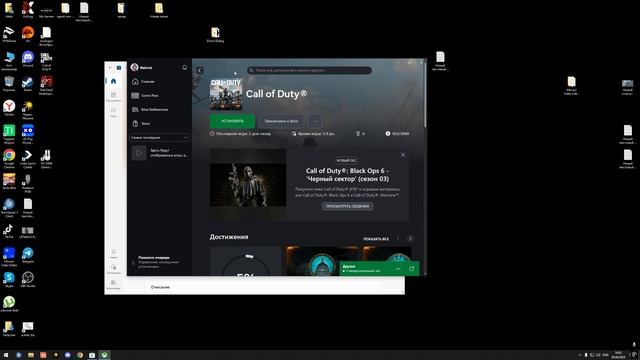Open the Xbox app taskbar icon

pos(104,355)
